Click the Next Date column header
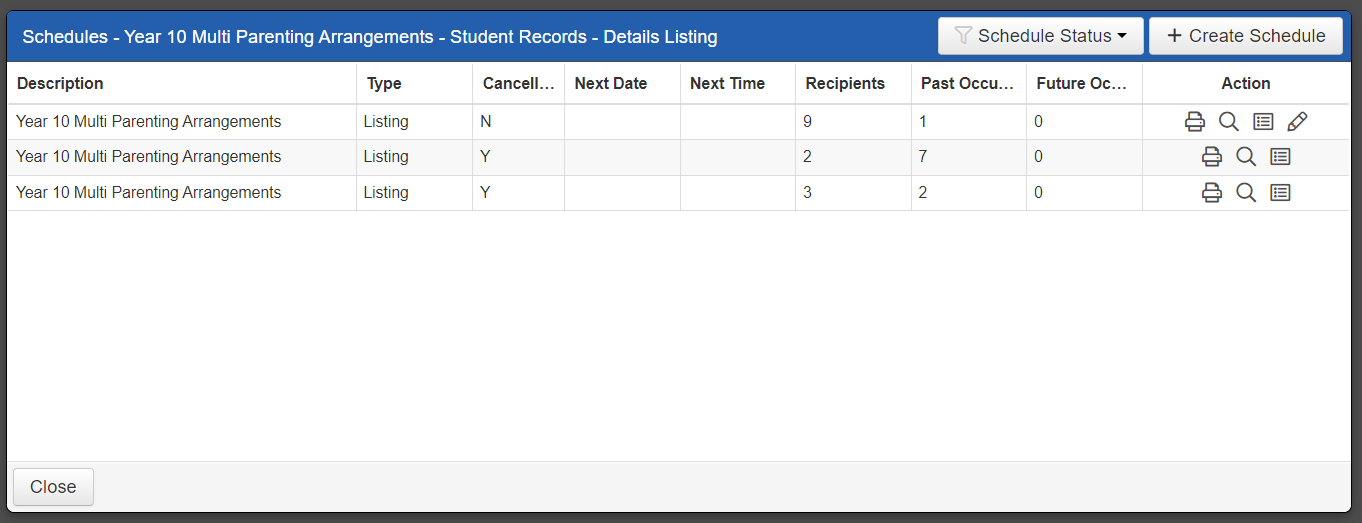The width and height of the screenshot is (1362, 523). point(611,84)
